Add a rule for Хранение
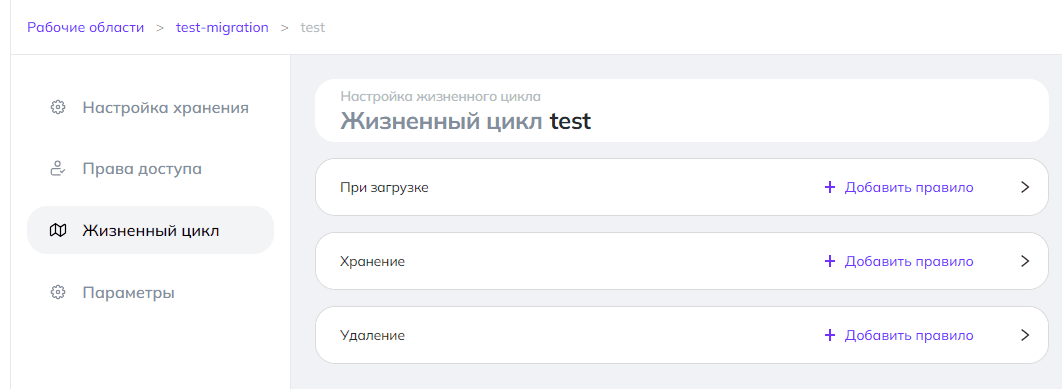Viewport: 1062px width, 389px height. [x=899, y=261]
